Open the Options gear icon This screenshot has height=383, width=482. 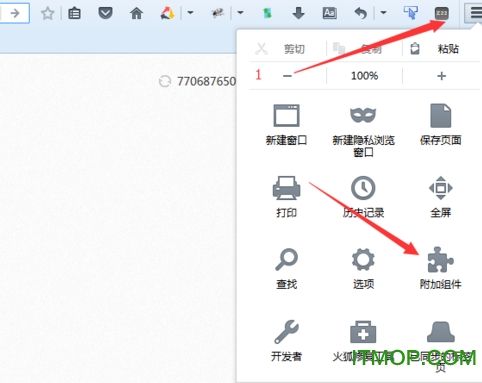363,259
